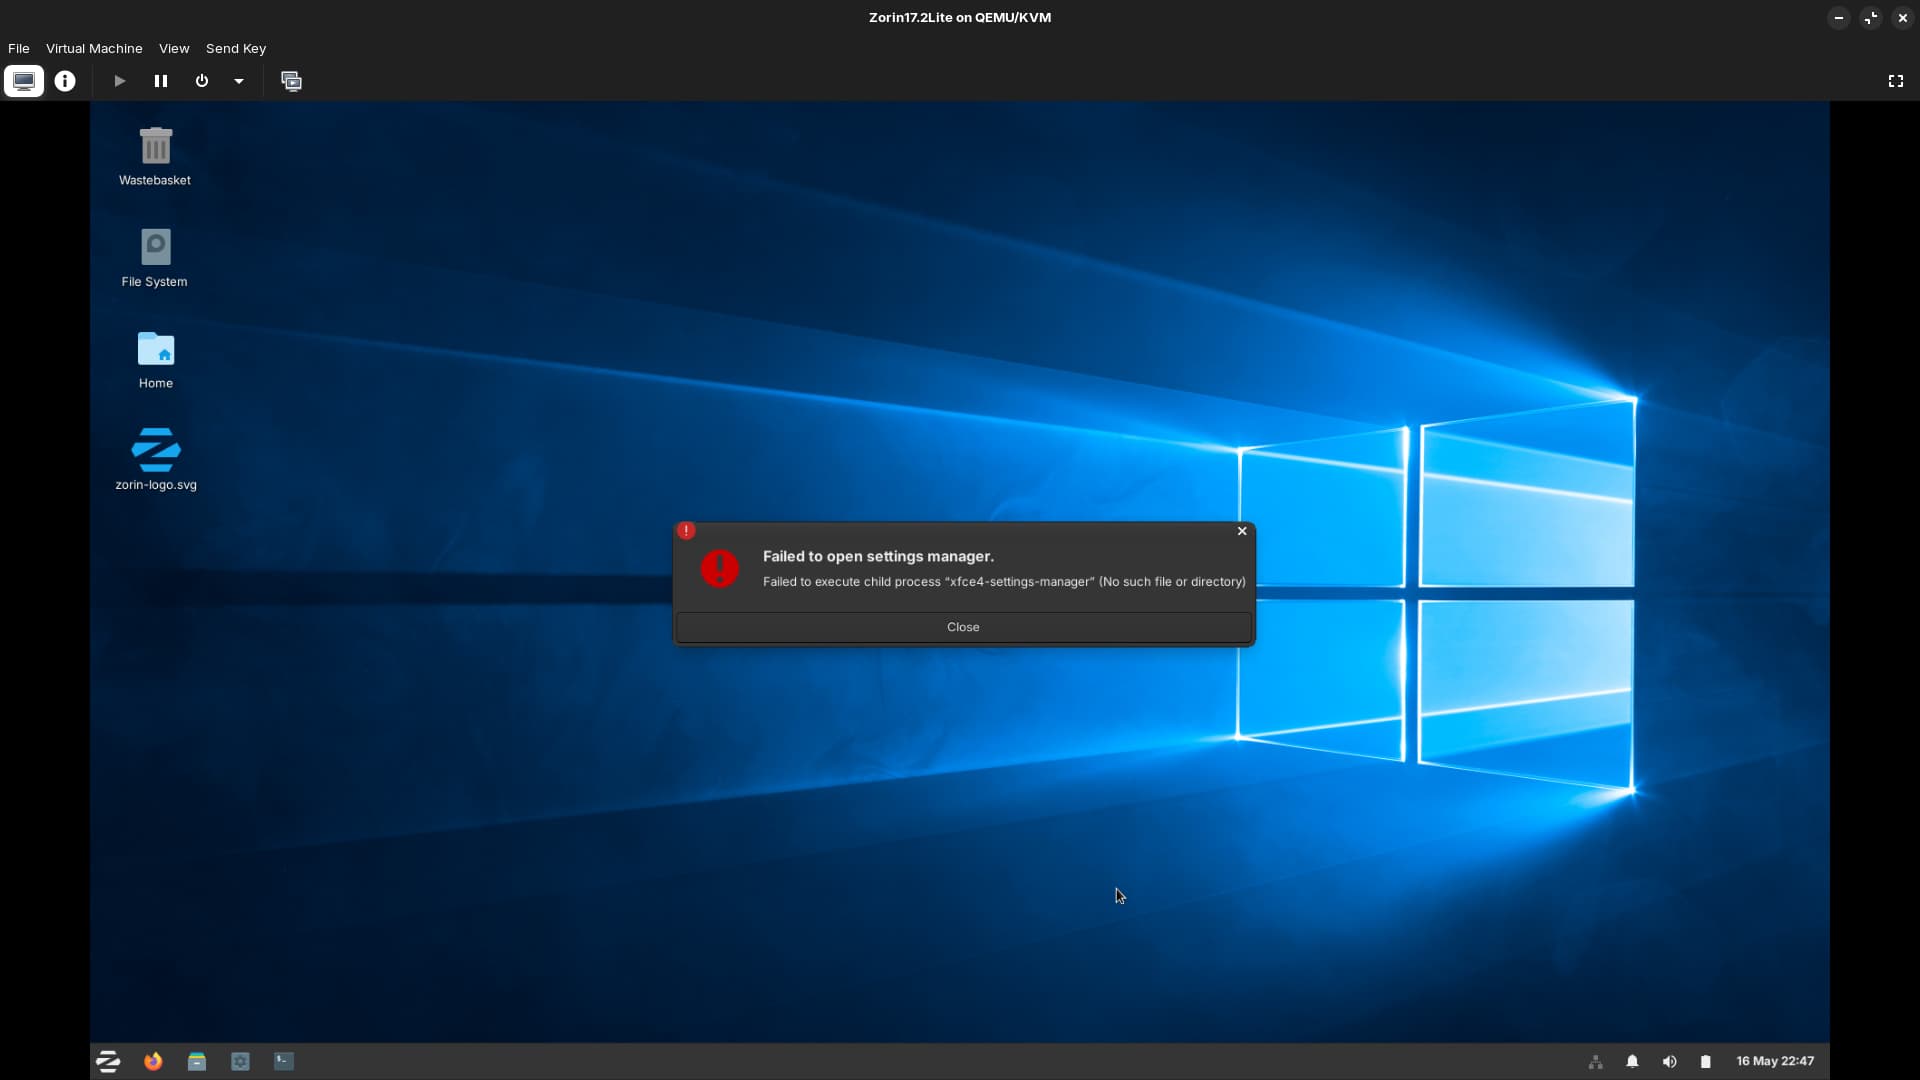1920x1080 pixels.
Task: Launch Firefox from the taskbar
Action: tap(153, 1061)
